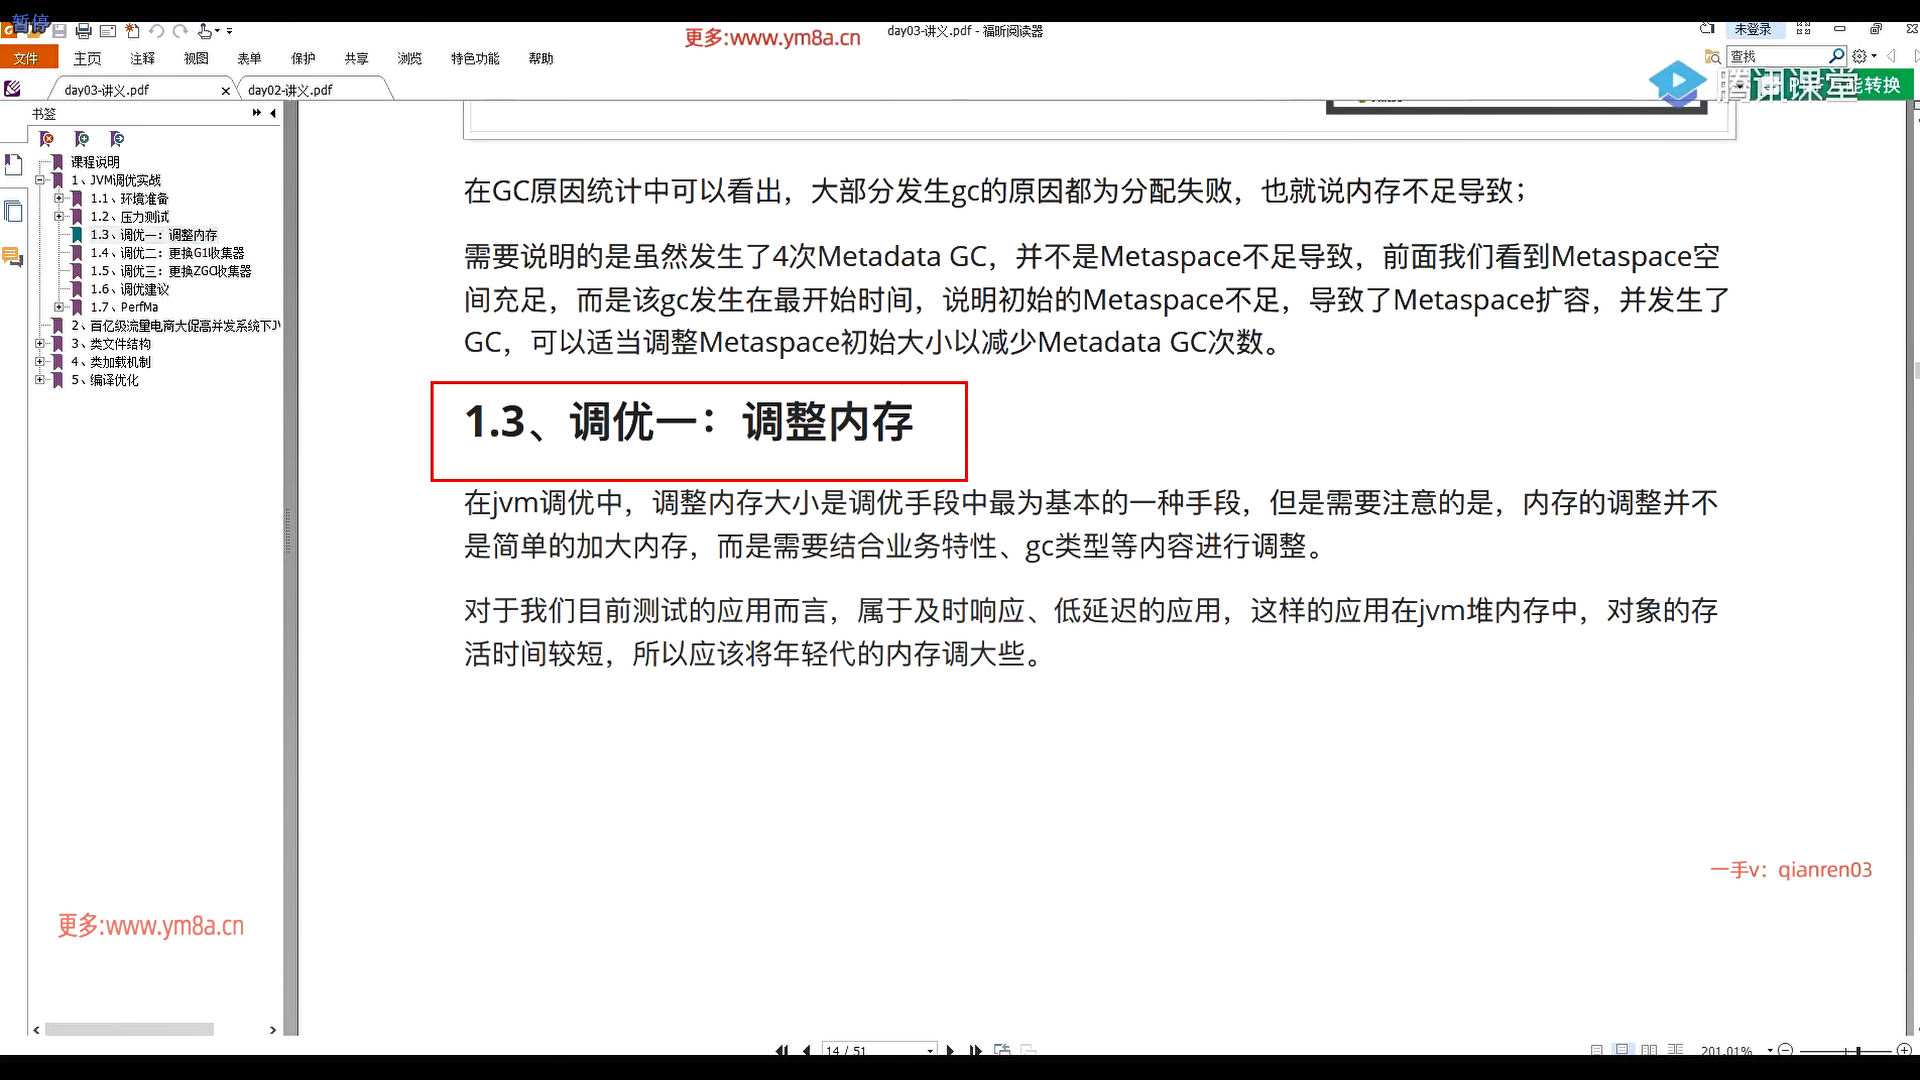Click zoom in plus button in status bar
The width and height of the screenshot is (1920, 1080).
1904,1050
